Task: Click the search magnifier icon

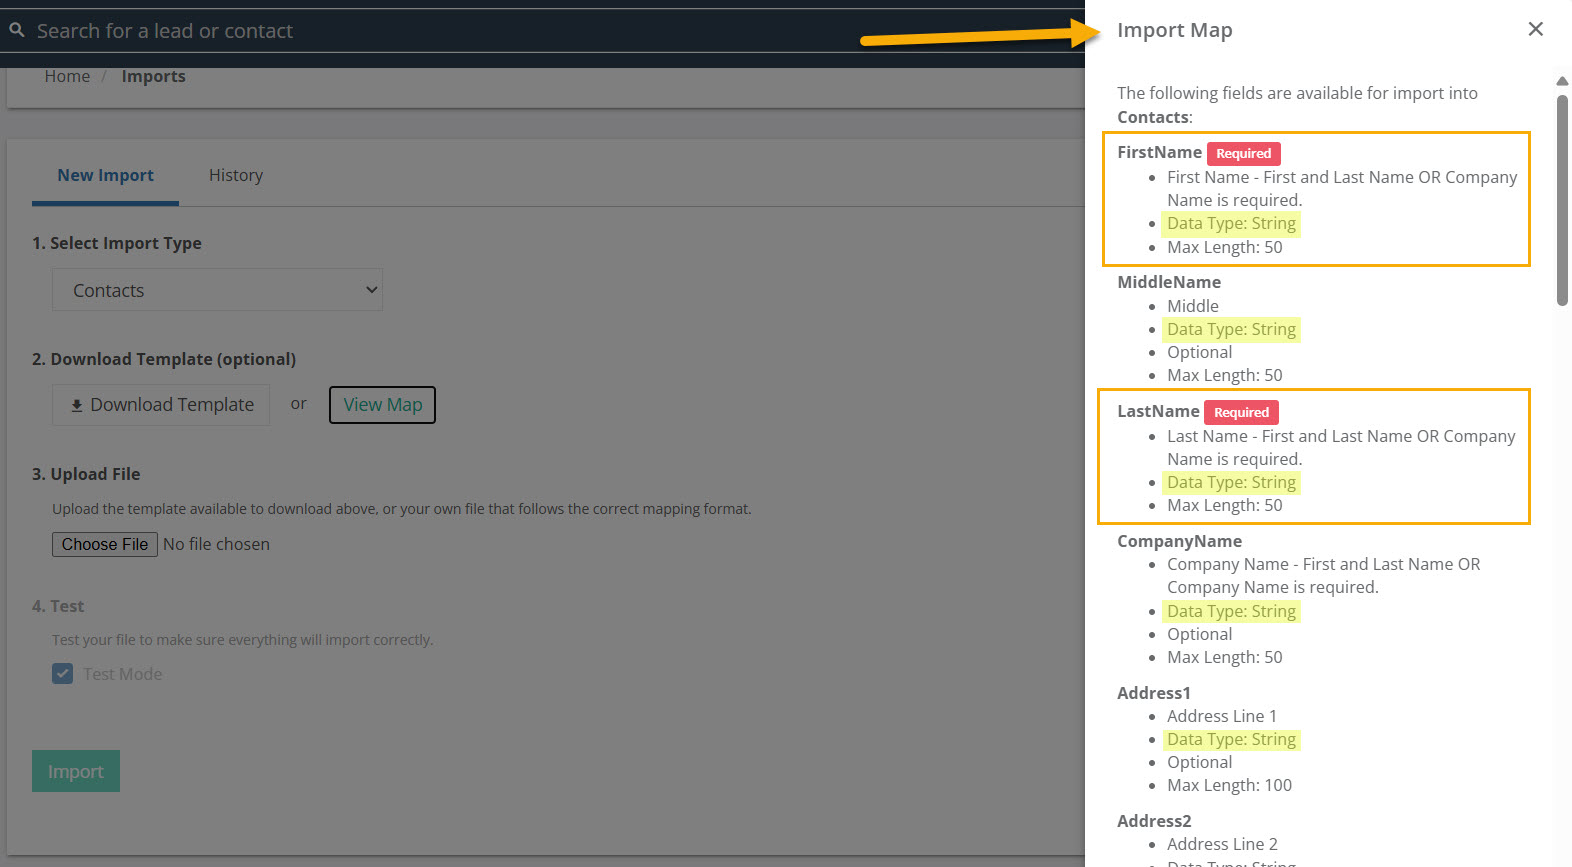Action: click(17, 31)
